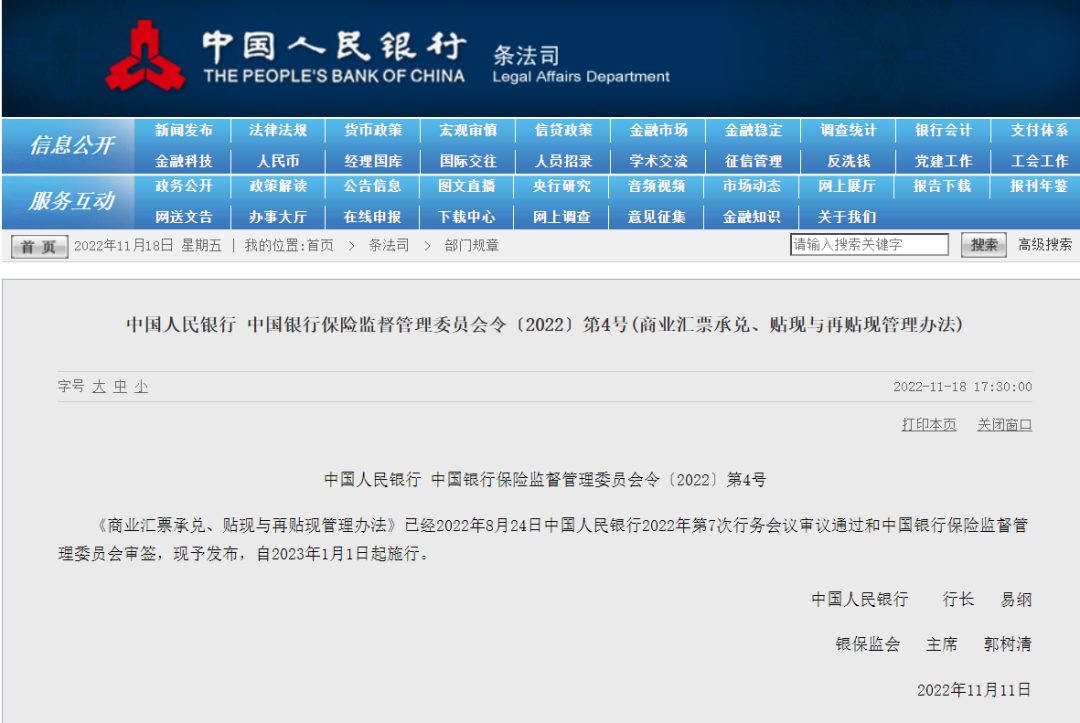Set font size to 小
This screenshot has width=1080, height=723.
141,386
